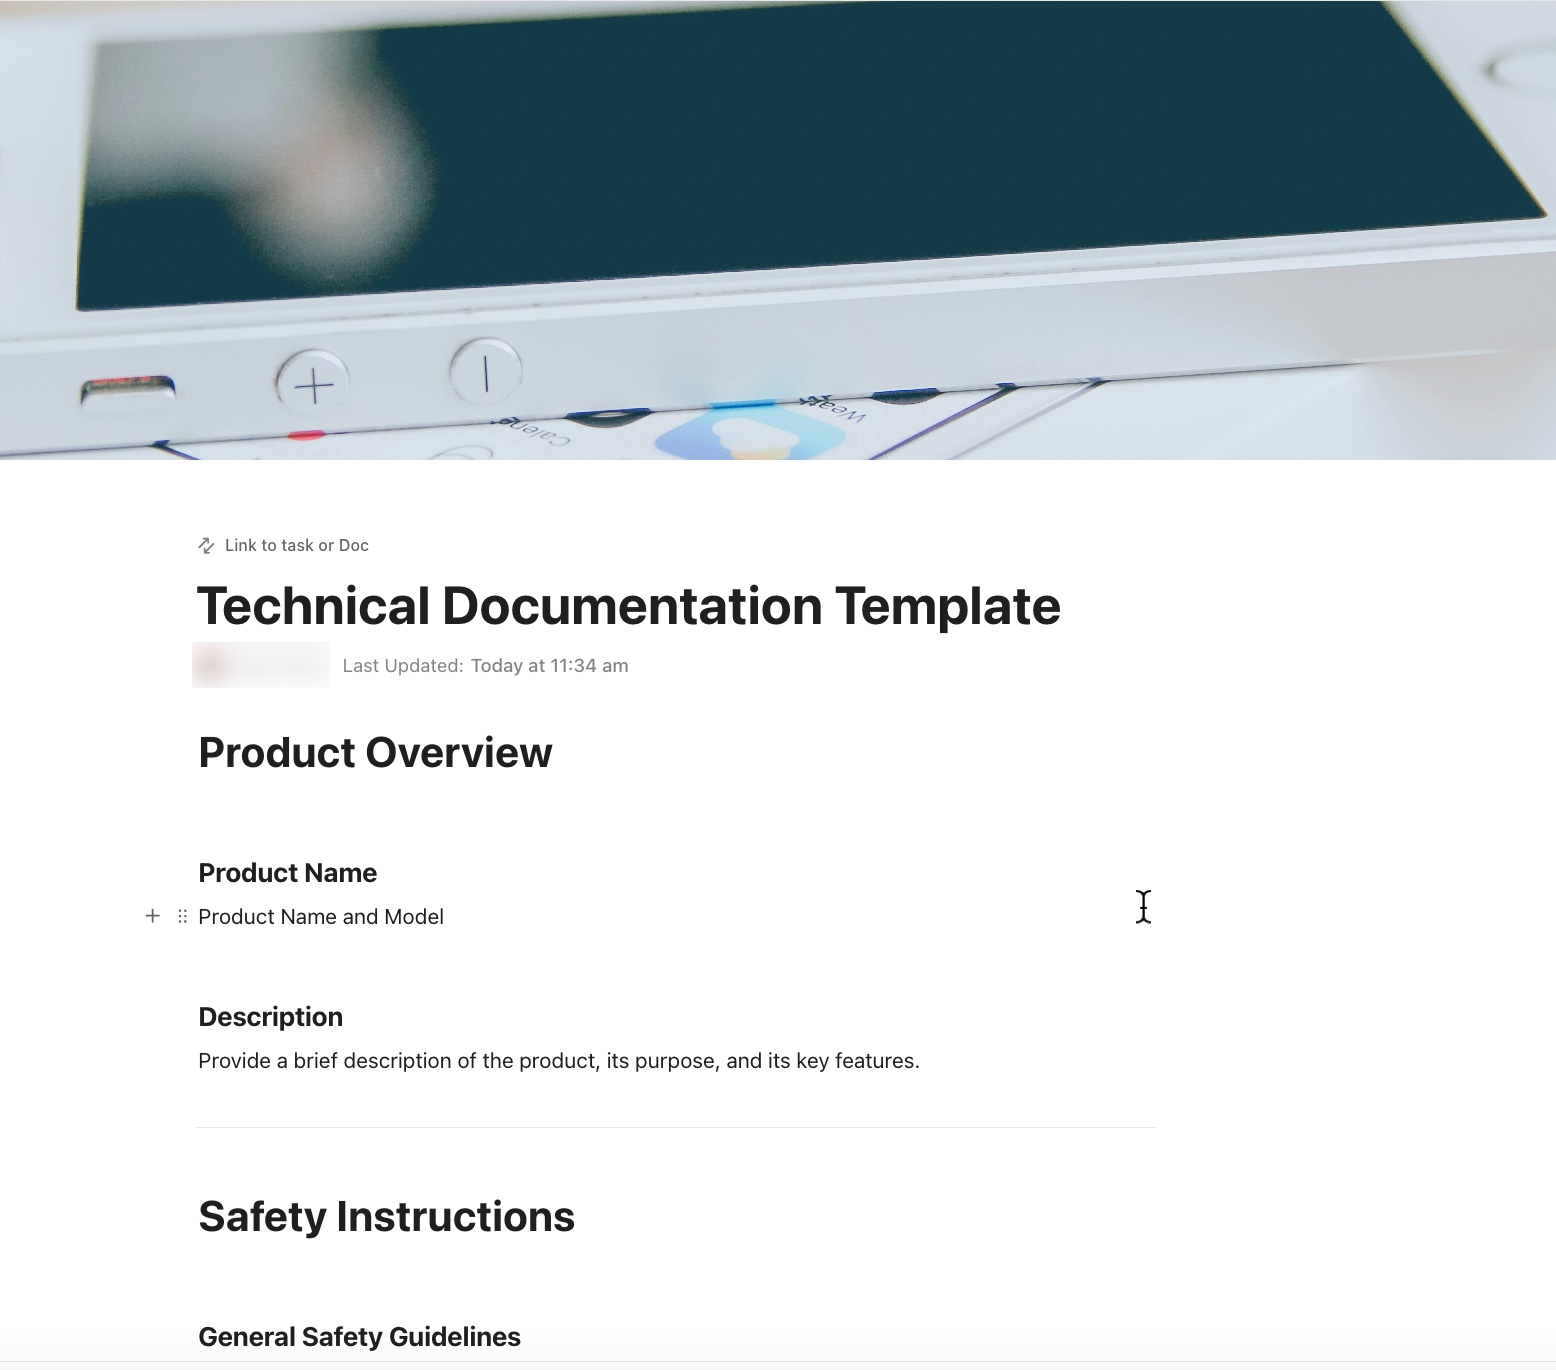Click the drag handle next to Product Name and Model
Viewport: 1556px width, 1370px height.
[181, 915]
